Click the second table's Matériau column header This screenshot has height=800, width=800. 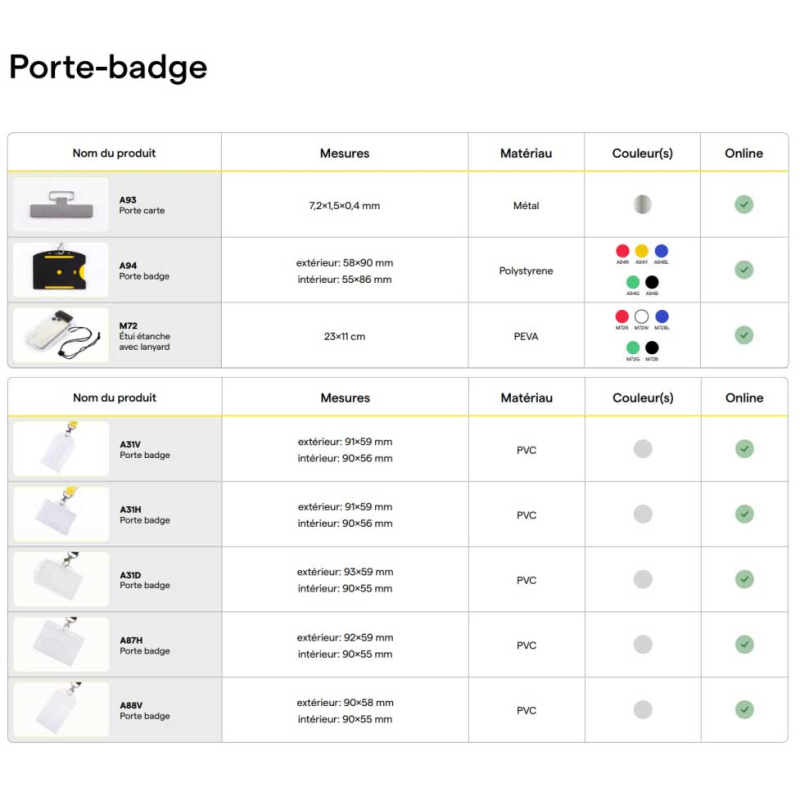tap(526, 398)
